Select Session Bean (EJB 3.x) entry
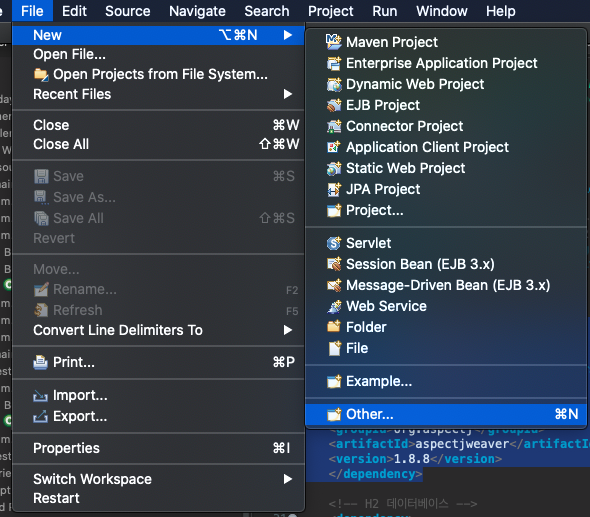 click(446, 264)
